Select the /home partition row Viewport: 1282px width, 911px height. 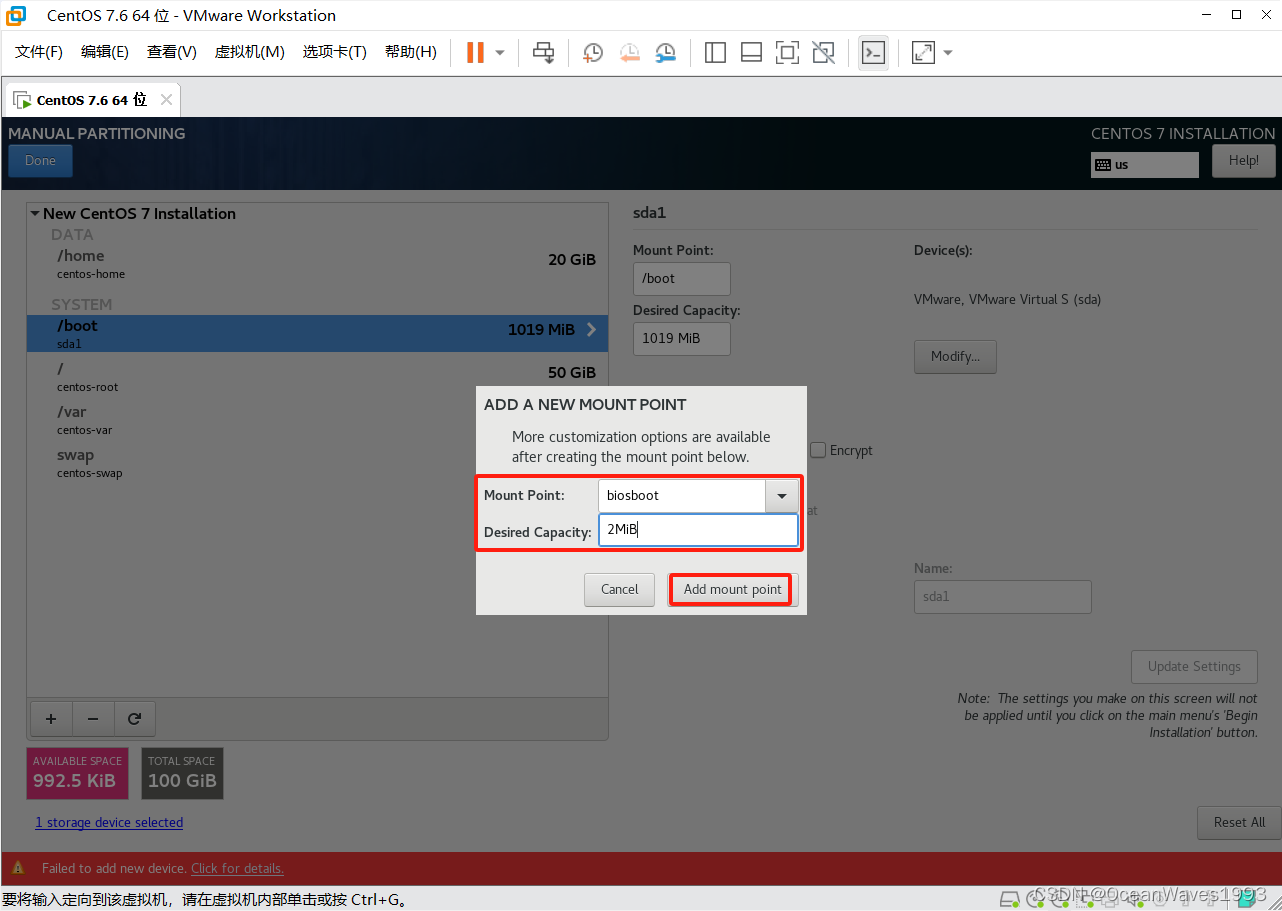[317, 263]
